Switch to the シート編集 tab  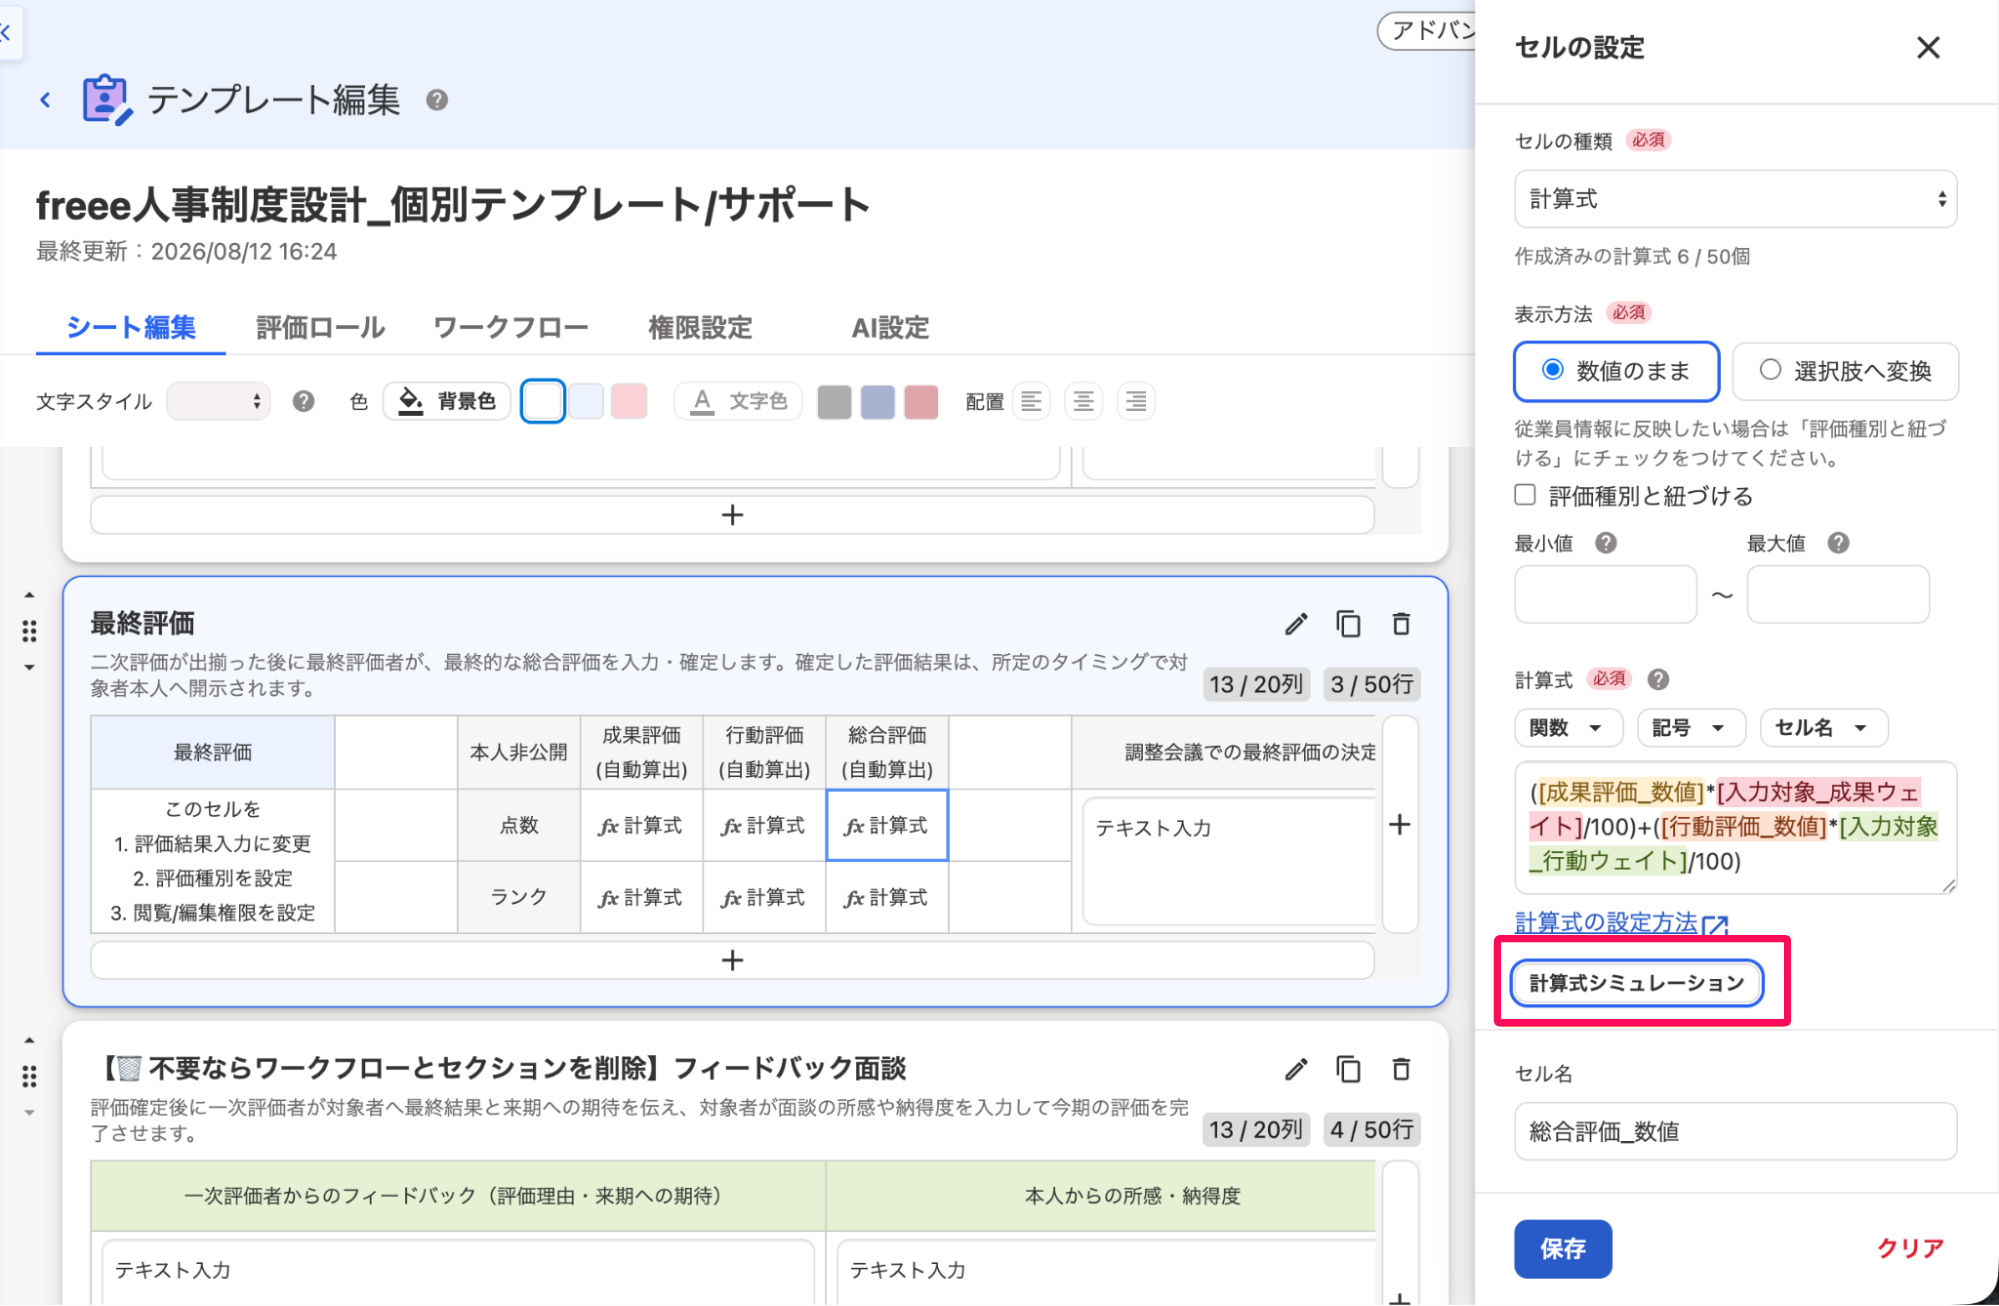pyautogui.click(x=131, y=328)
